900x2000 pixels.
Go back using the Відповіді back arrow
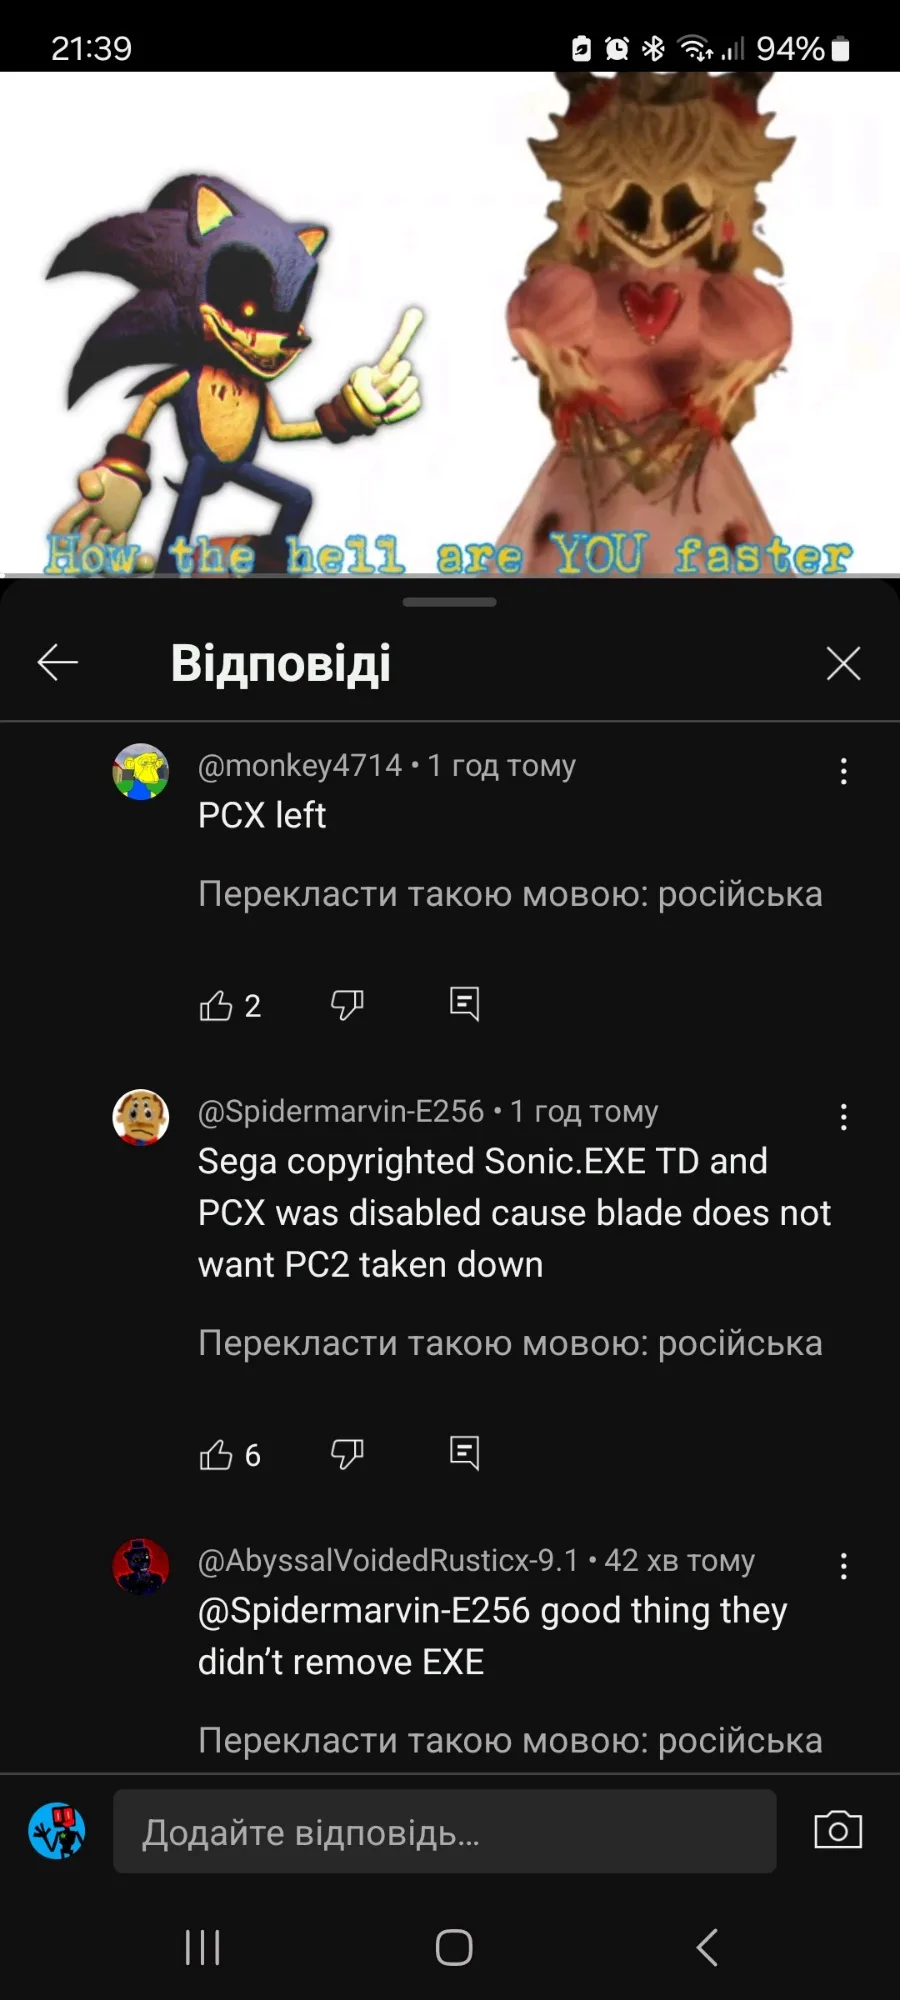pos(58,662)
